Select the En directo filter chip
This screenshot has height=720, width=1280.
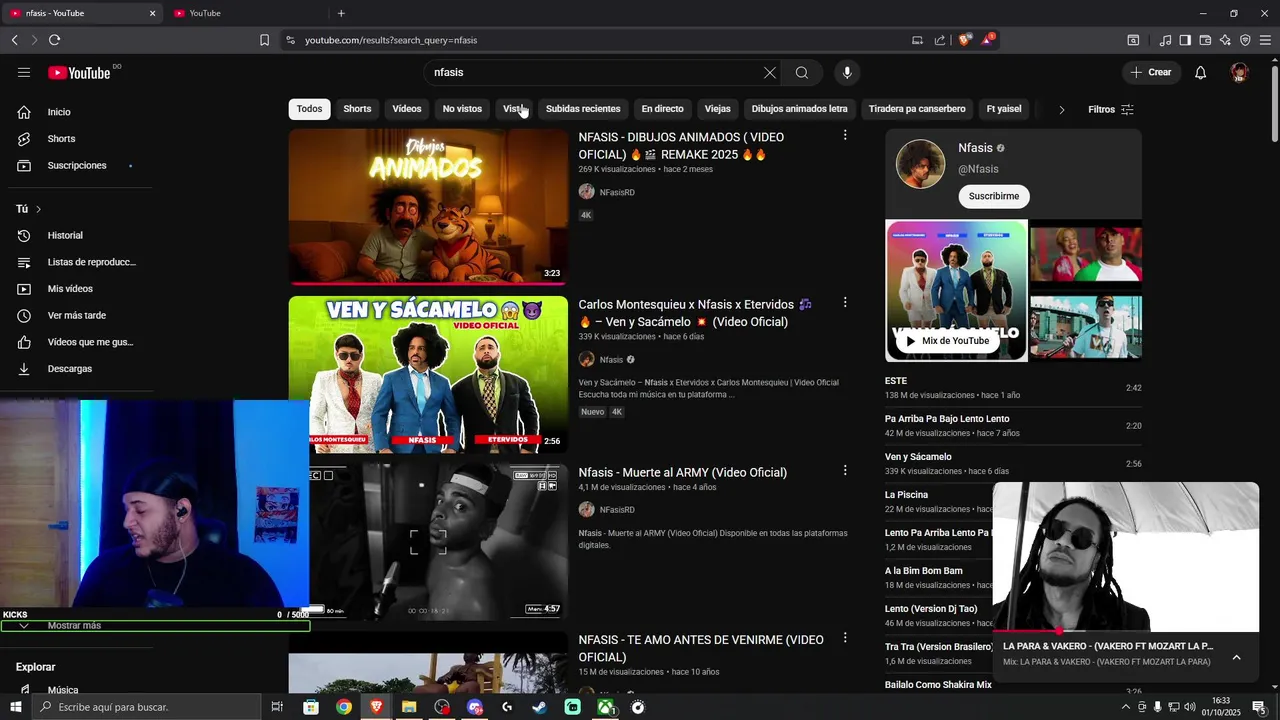click(662, 109)
